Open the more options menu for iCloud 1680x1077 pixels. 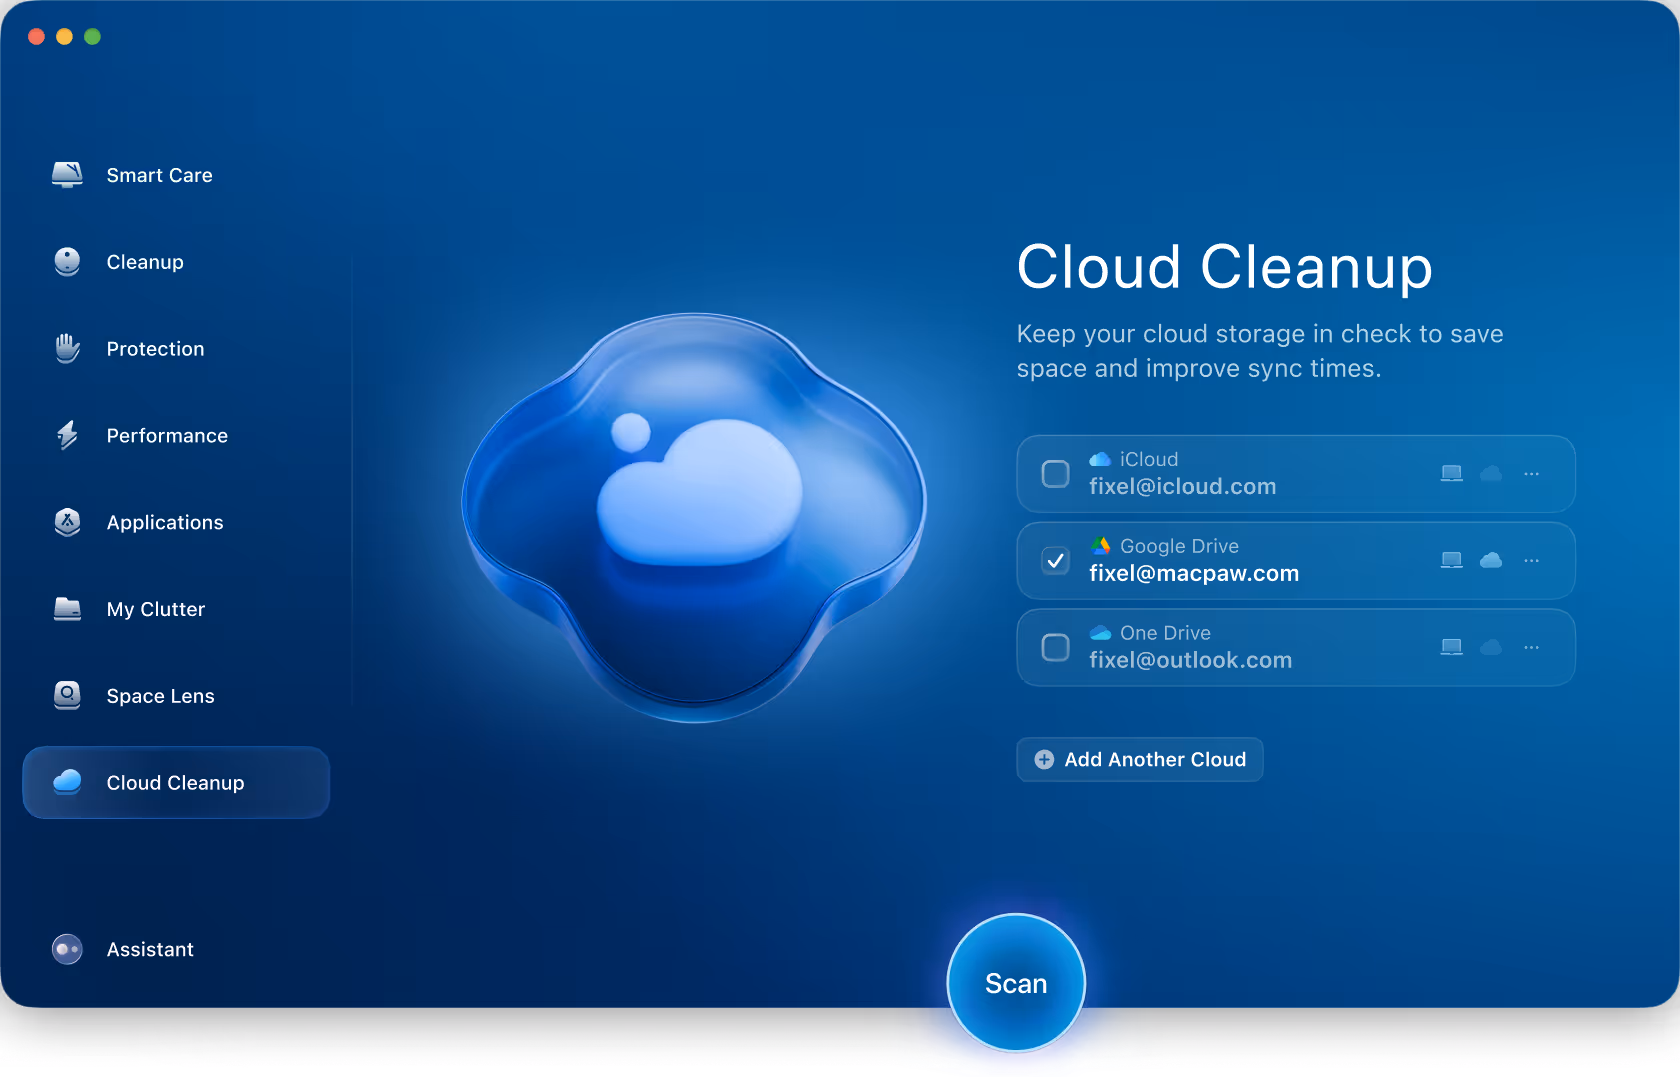[1531, 474]
